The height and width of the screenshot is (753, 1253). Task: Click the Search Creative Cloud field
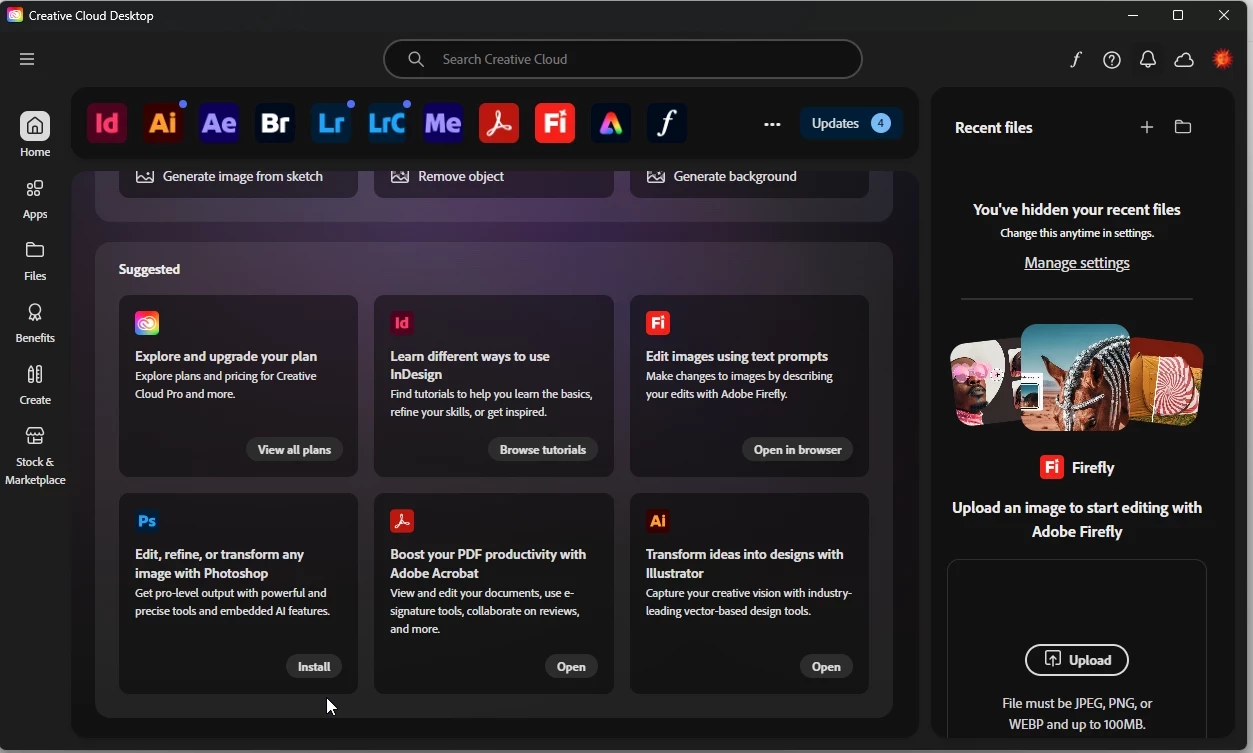click(x=623, y=59)
